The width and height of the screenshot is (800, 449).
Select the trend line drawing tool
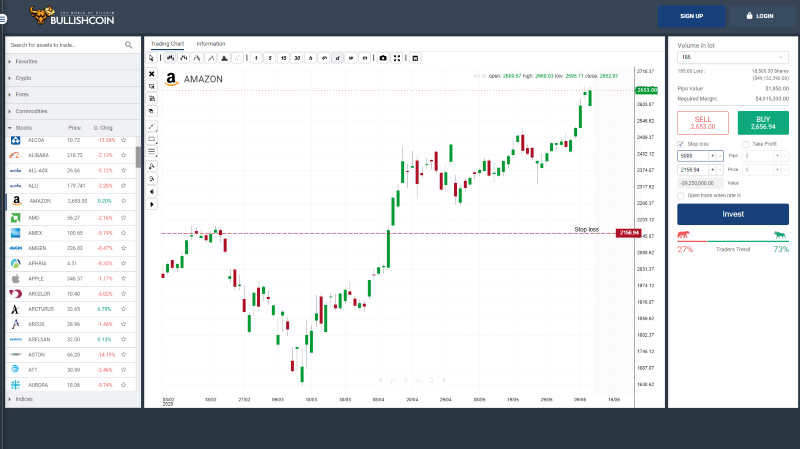coord(152,126)
